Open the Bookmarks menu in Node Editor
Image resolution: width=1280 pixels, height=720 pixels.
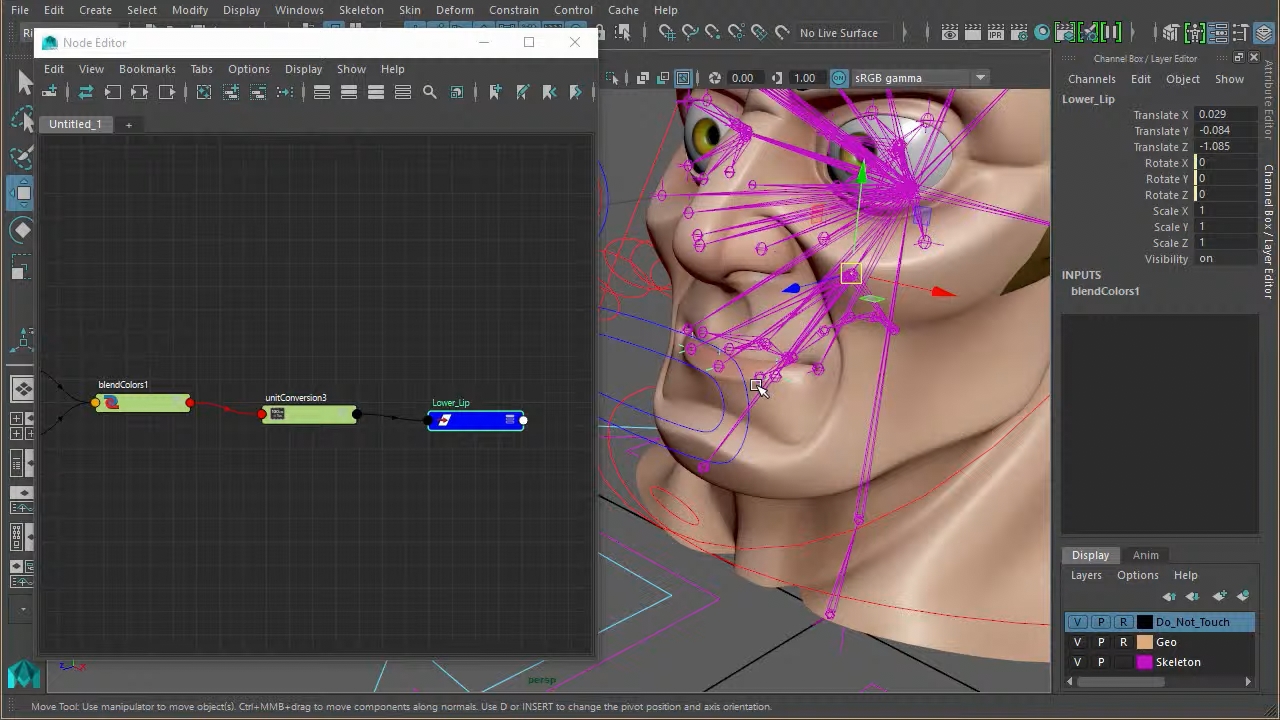(x=147, y=69)
